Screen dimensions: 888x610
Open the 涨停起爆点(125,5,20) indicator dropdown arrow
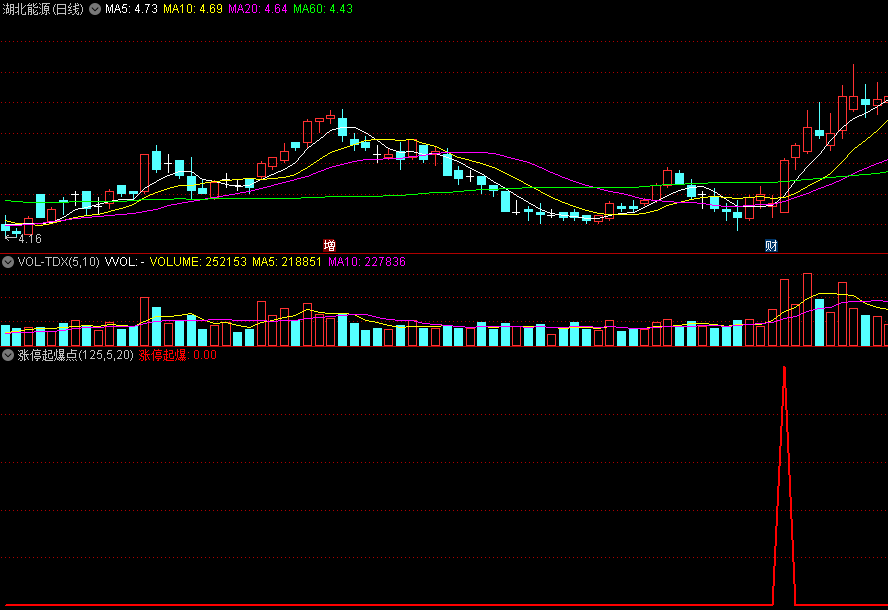click(8, 355)
